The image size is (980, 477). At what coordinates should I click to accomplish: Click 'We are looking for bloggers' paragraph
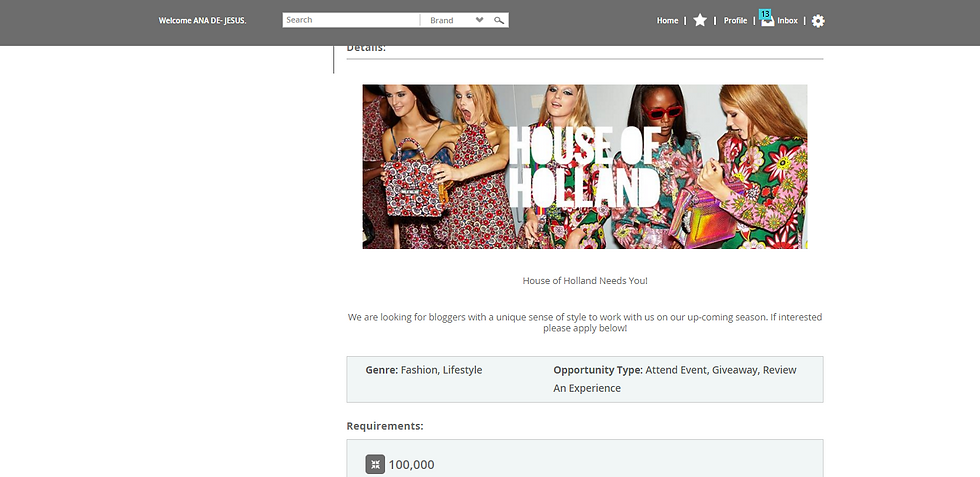585,323
